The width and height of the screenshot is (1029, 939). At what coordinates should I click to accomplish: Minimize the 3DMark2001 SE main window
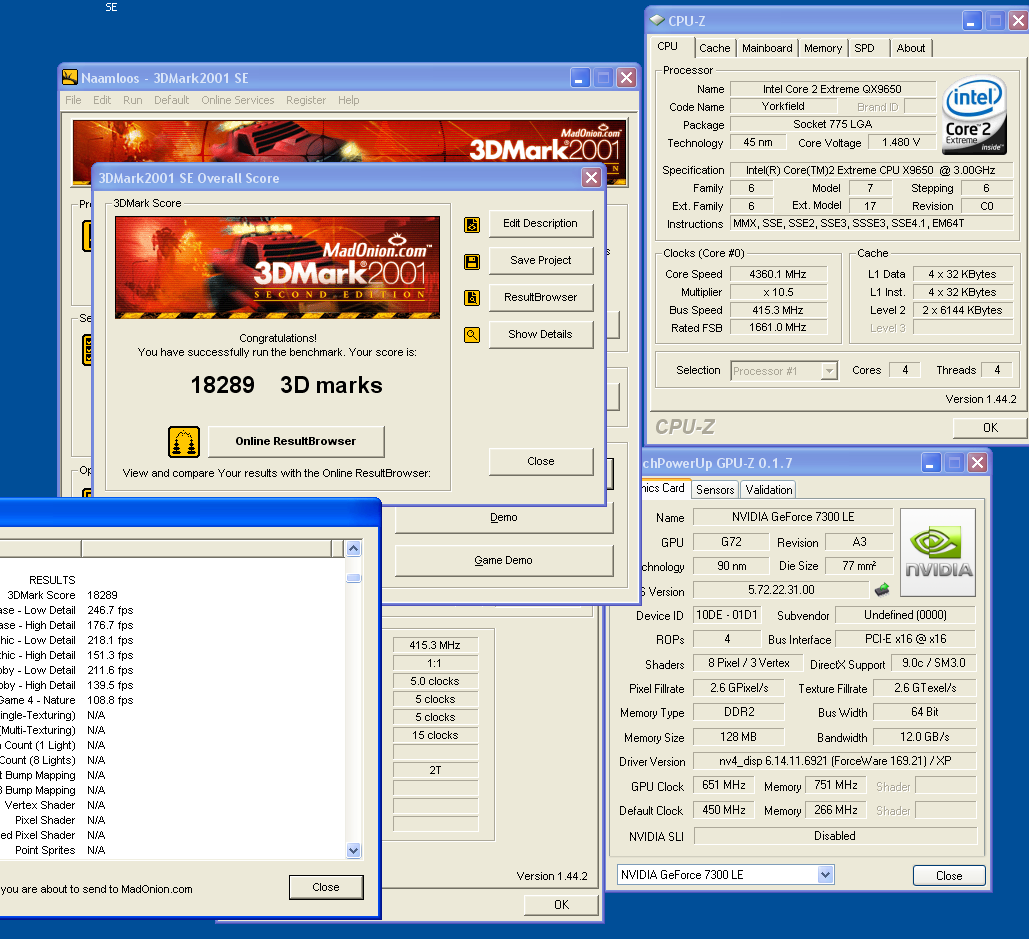[x=579, y=77]
